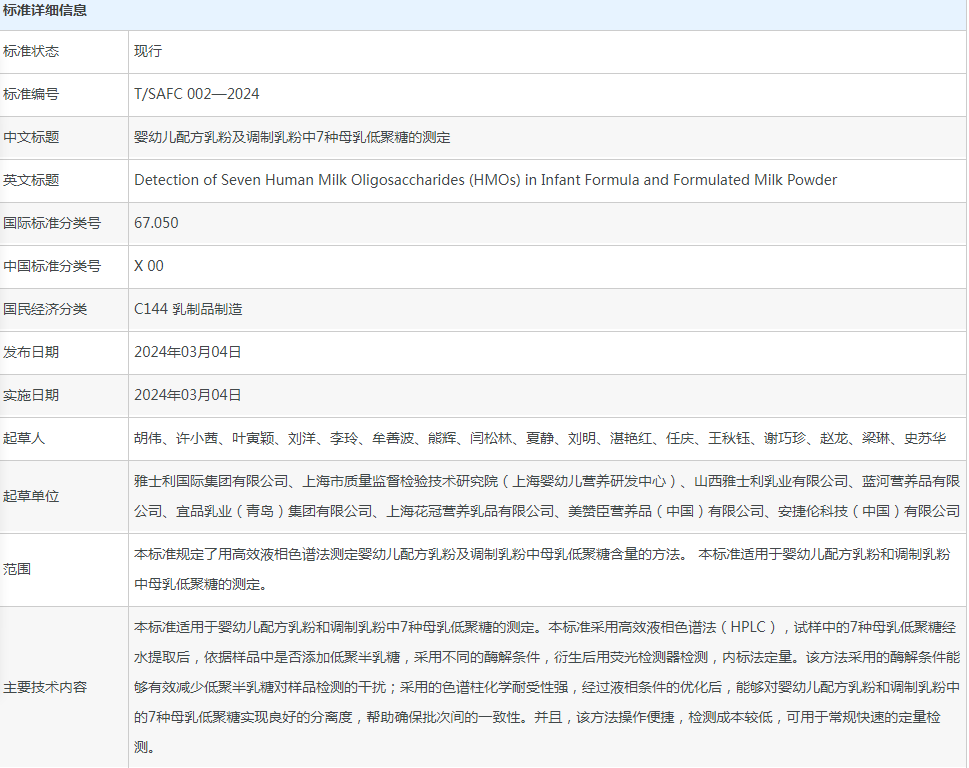Image resolution: width=969 pixels, height=768 pixels.
Task: Click the 起草单位 row label
Action: click(x=31, y=496)
